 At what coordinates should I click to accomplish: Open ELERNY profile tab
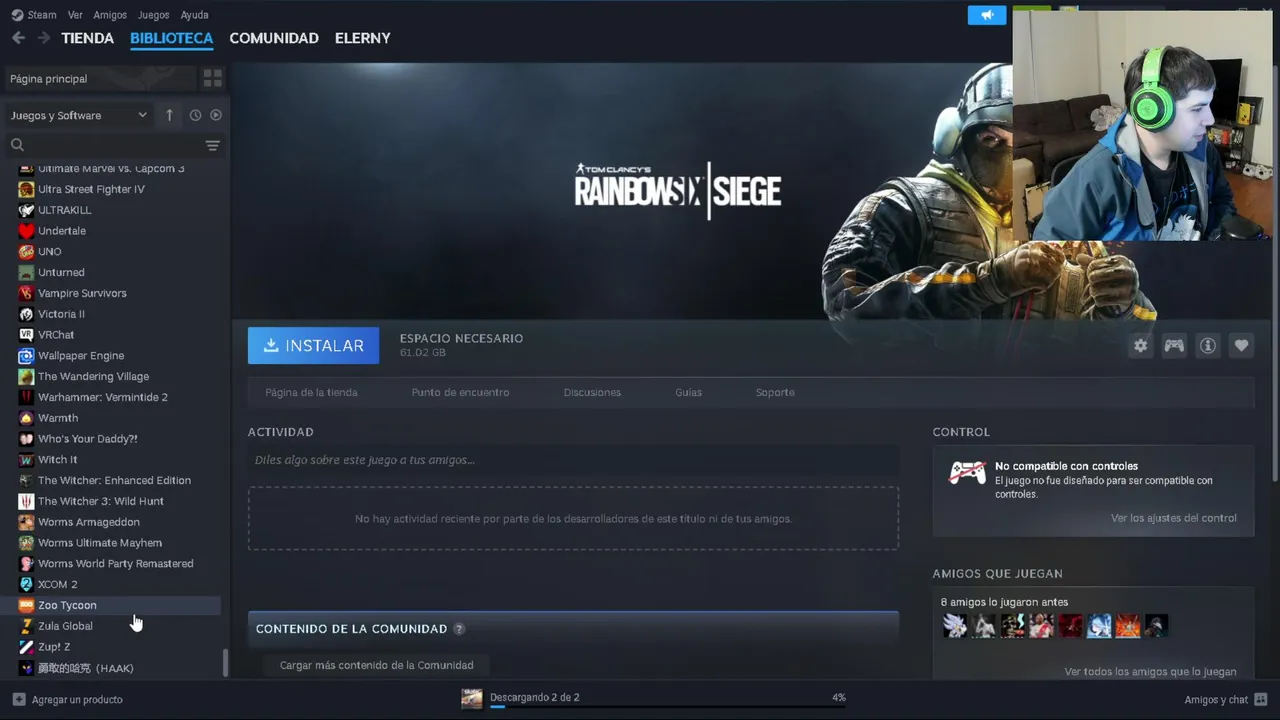(x=363, y=38)
